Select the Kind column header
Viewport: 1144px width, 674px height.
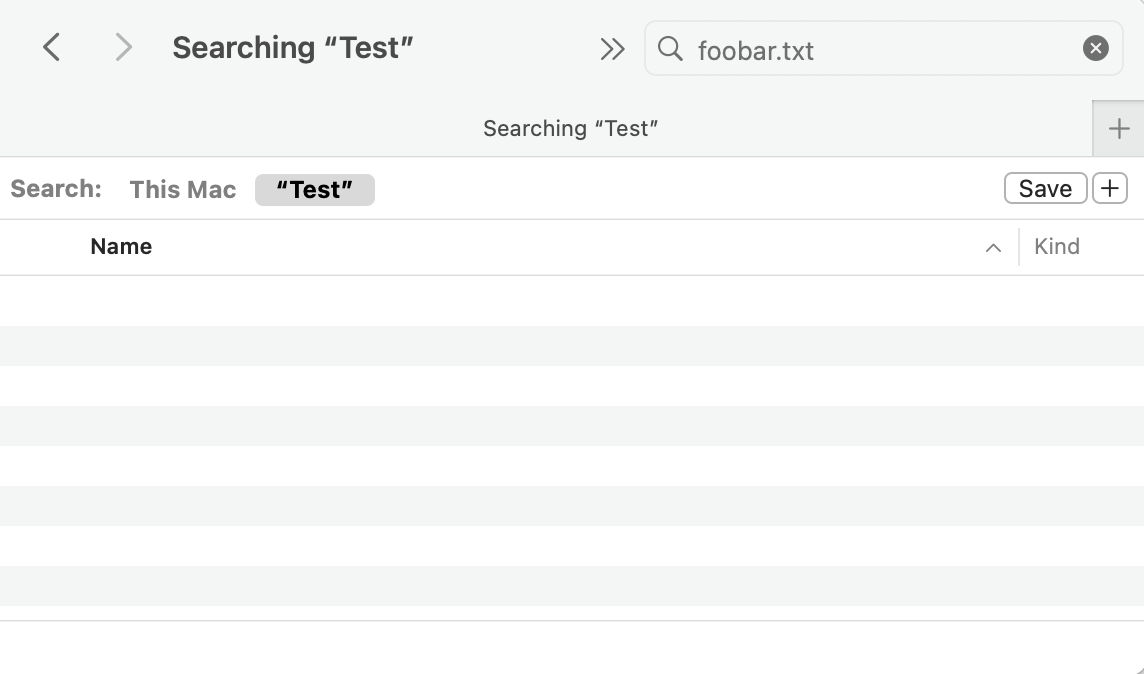1057,246
